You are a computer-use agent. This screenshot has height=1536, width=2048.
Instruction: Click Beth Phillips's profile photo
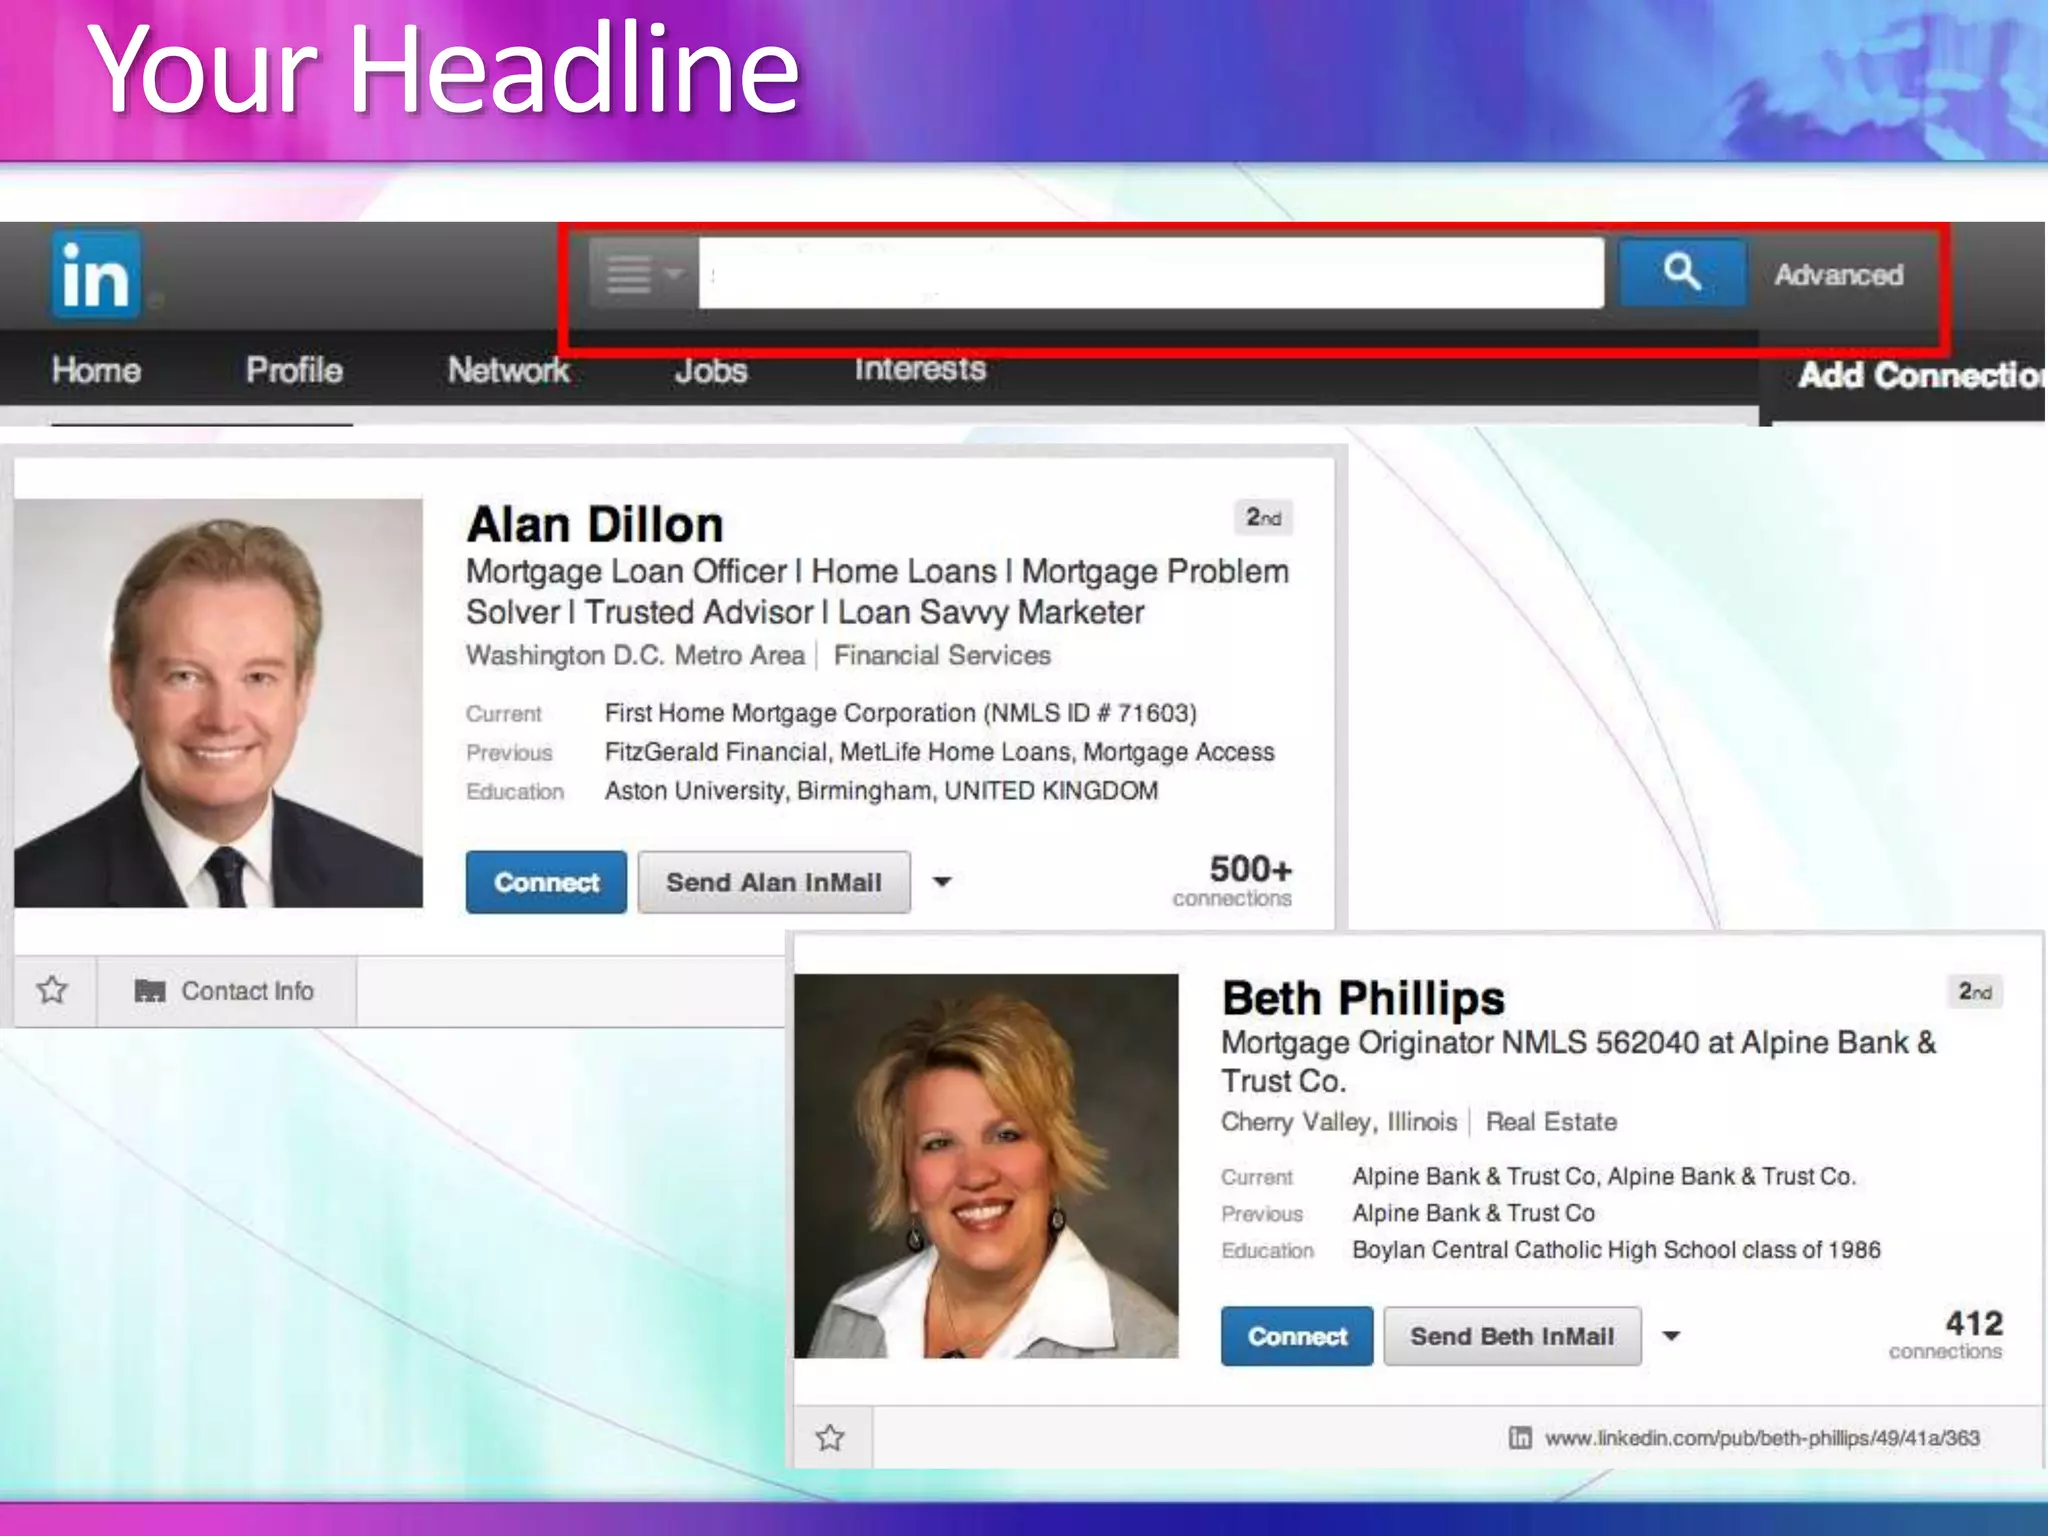986,1166
